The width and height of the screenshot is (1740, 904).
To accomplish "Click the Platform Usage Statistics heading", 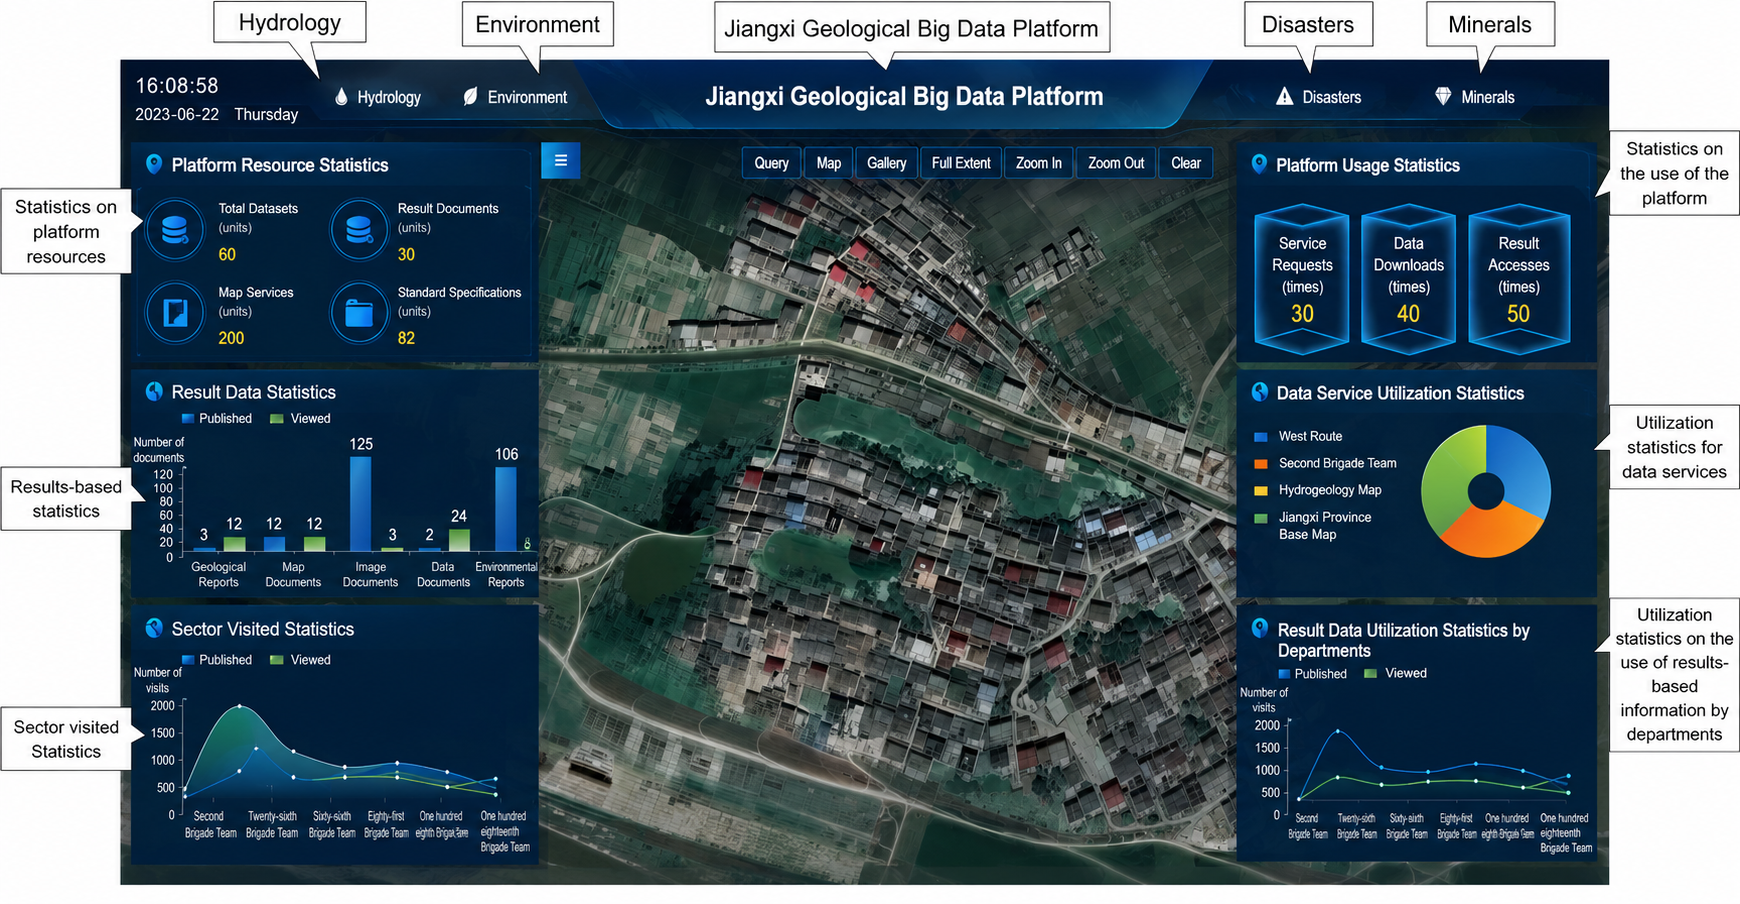I will pyautogui.click(x=1368, y=165).
